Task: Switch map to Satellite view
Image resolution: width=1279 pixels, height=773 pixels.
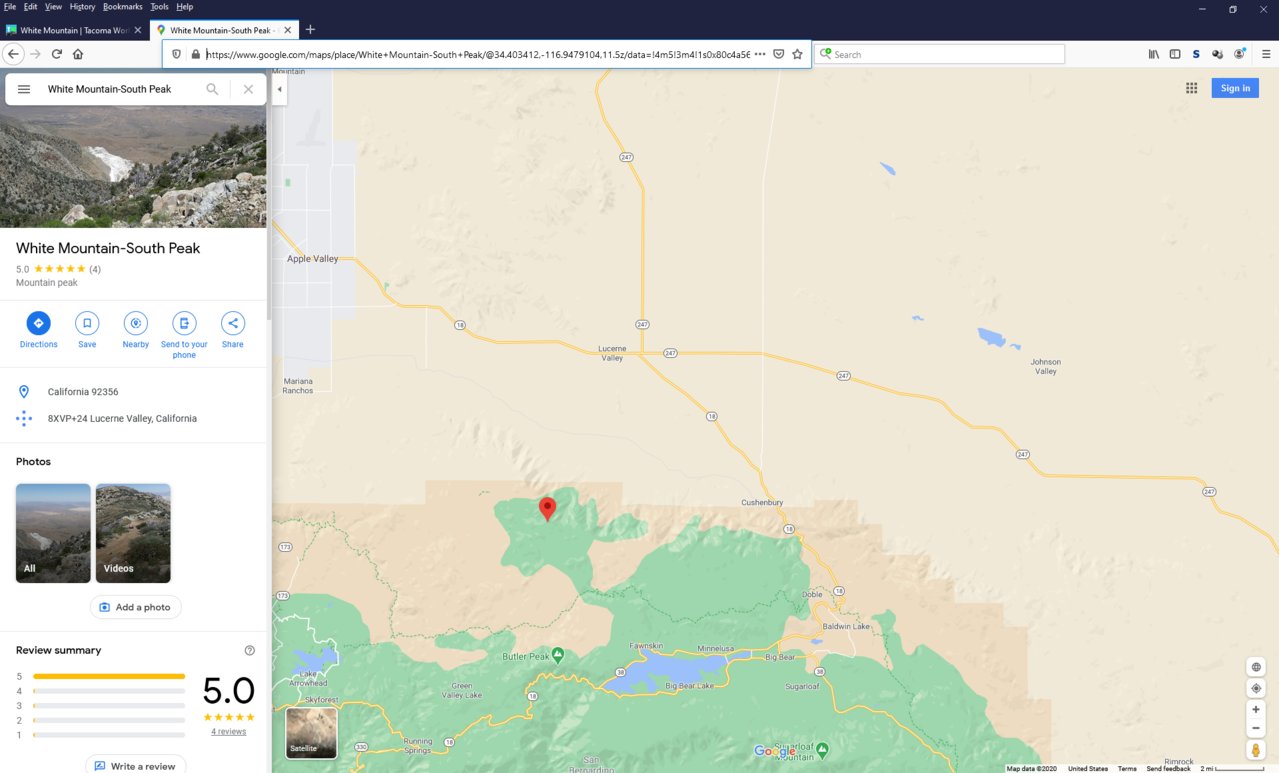Action: point(311,733)
